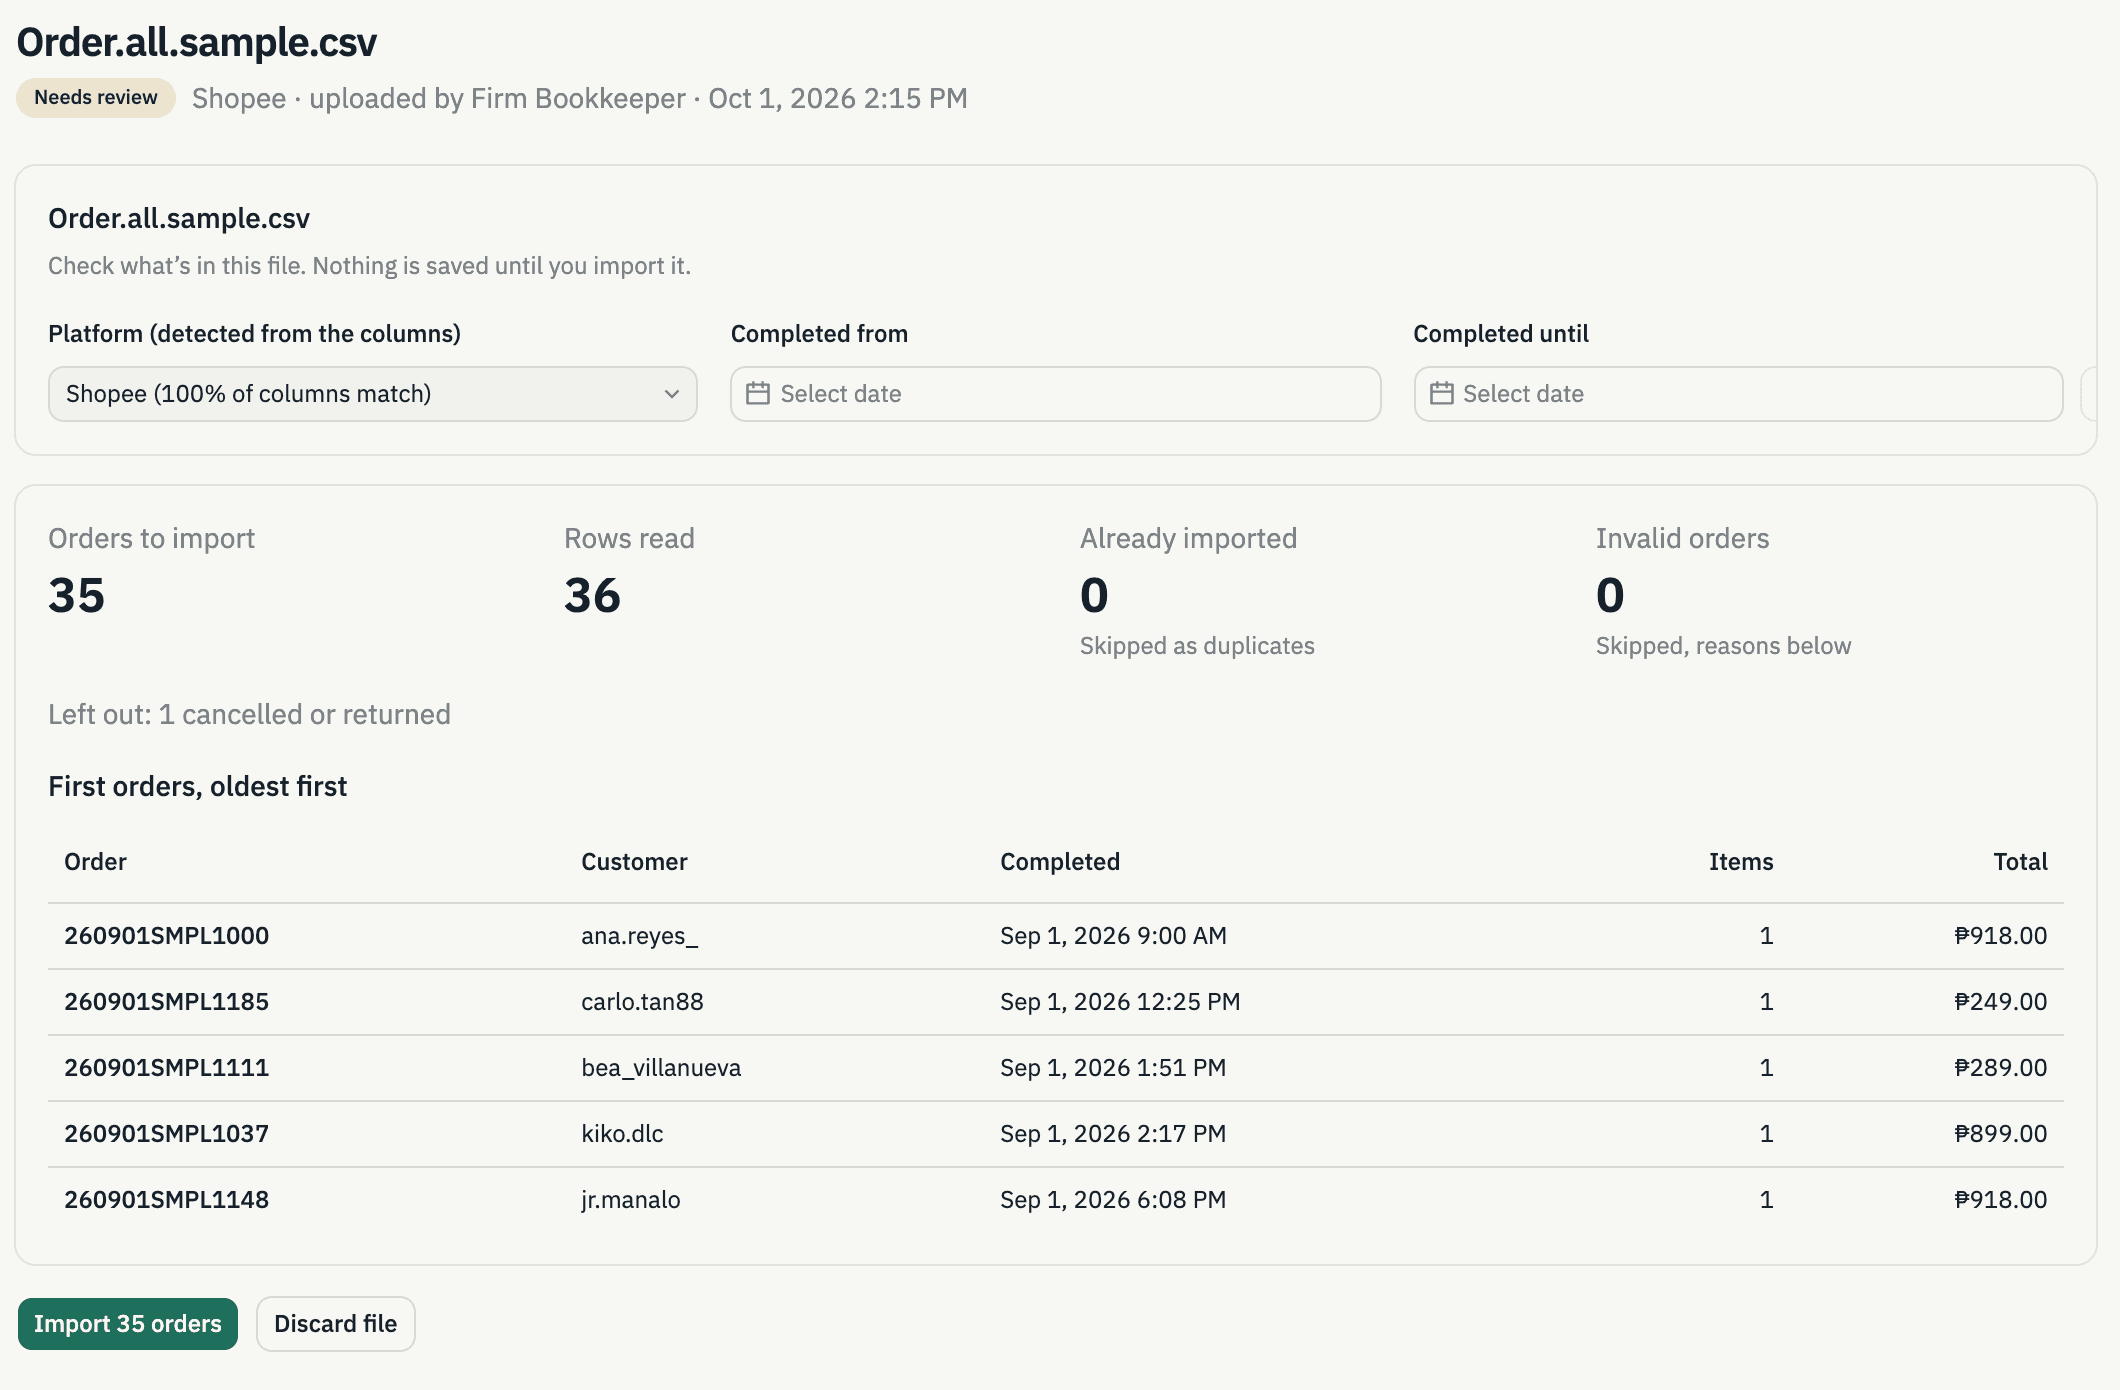Image resolution: width=2120 pixels, height=1390 pixels.
Task: Click the Order column header
Action: point(96,862)
